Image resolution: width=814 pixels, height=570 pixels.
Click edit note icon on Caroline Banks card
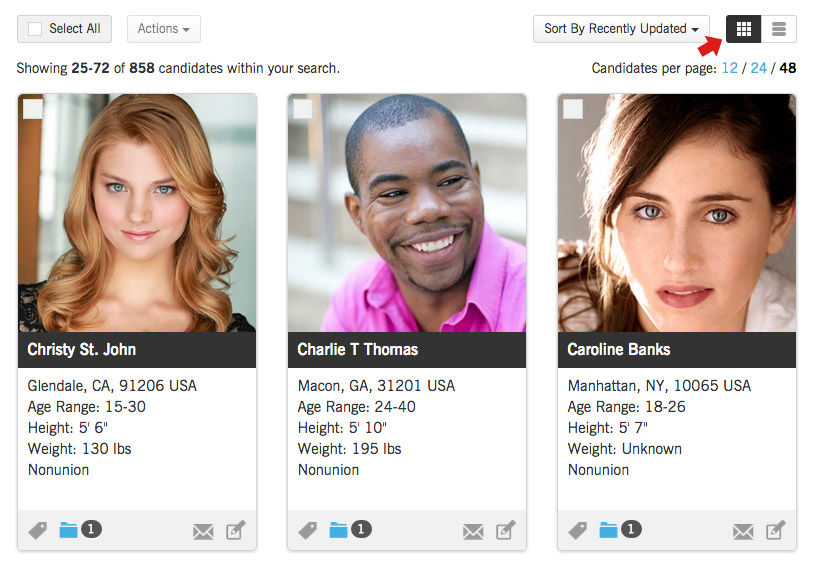coord(775,531)
